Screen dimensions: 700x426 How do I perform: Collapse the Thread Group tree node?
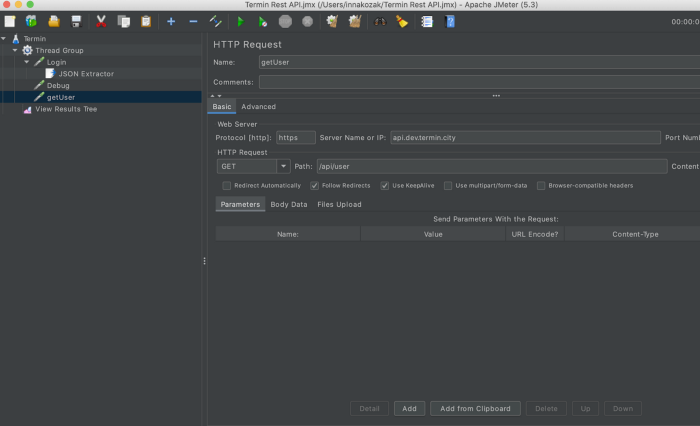(16, 50)
